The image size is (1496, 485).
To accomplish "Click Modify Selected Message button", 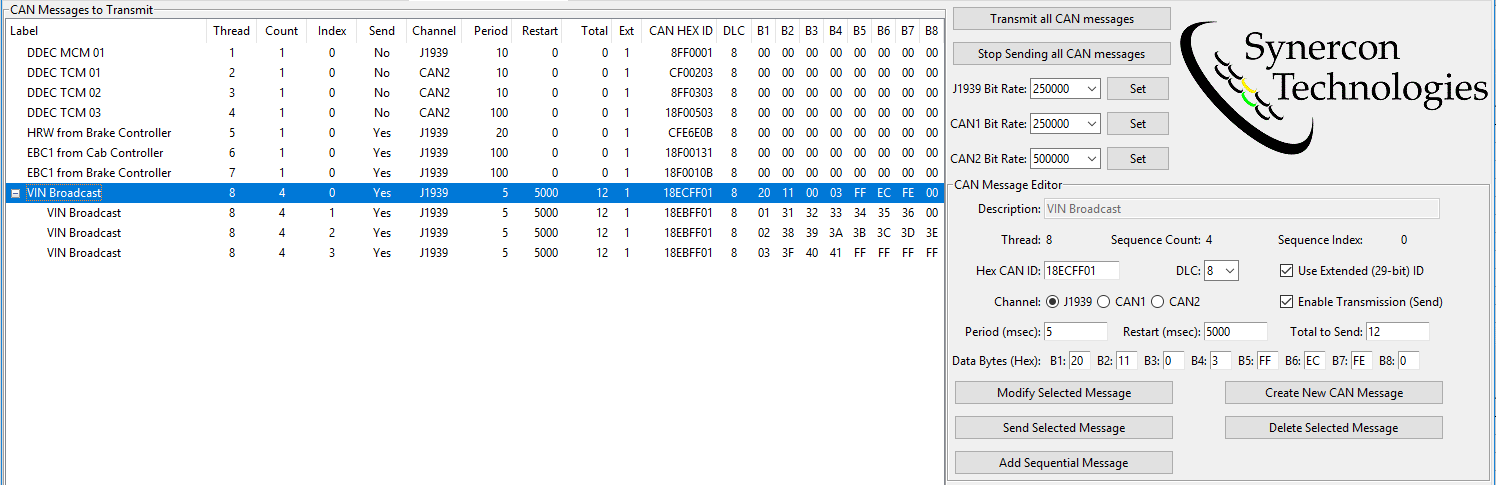I will click(1064, 393).
